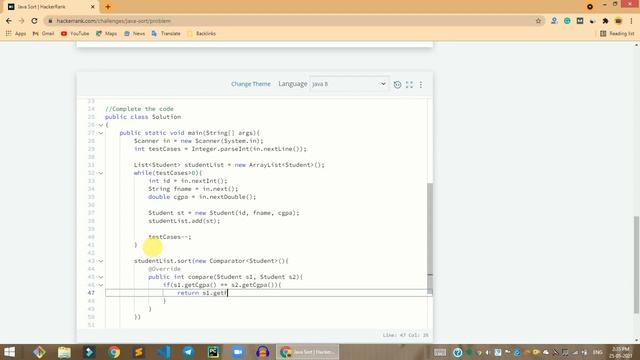This screenshot has width=640, height=360.
Task: Open the Reading list panel
Action: point(617,33)
